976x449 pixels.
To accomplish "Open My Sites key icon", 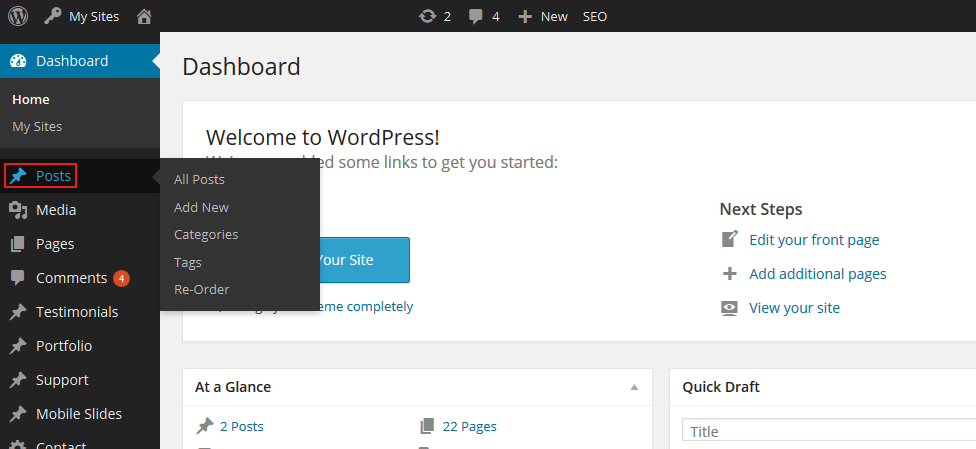I will [x=52, y=16].
